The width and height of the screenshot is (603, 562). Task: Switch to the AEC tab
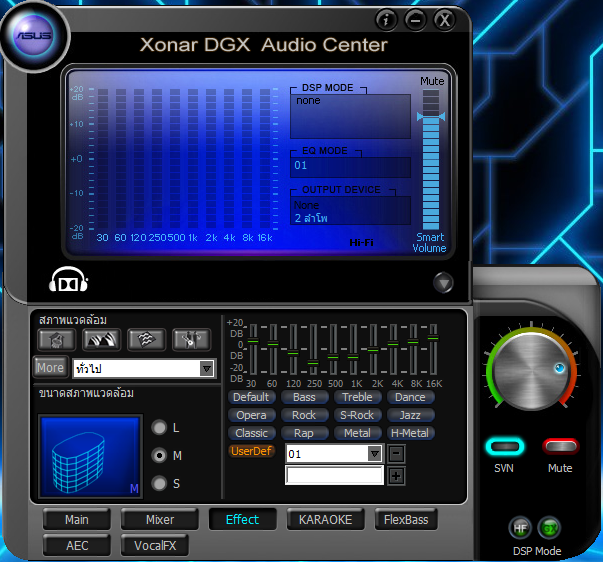77,545
